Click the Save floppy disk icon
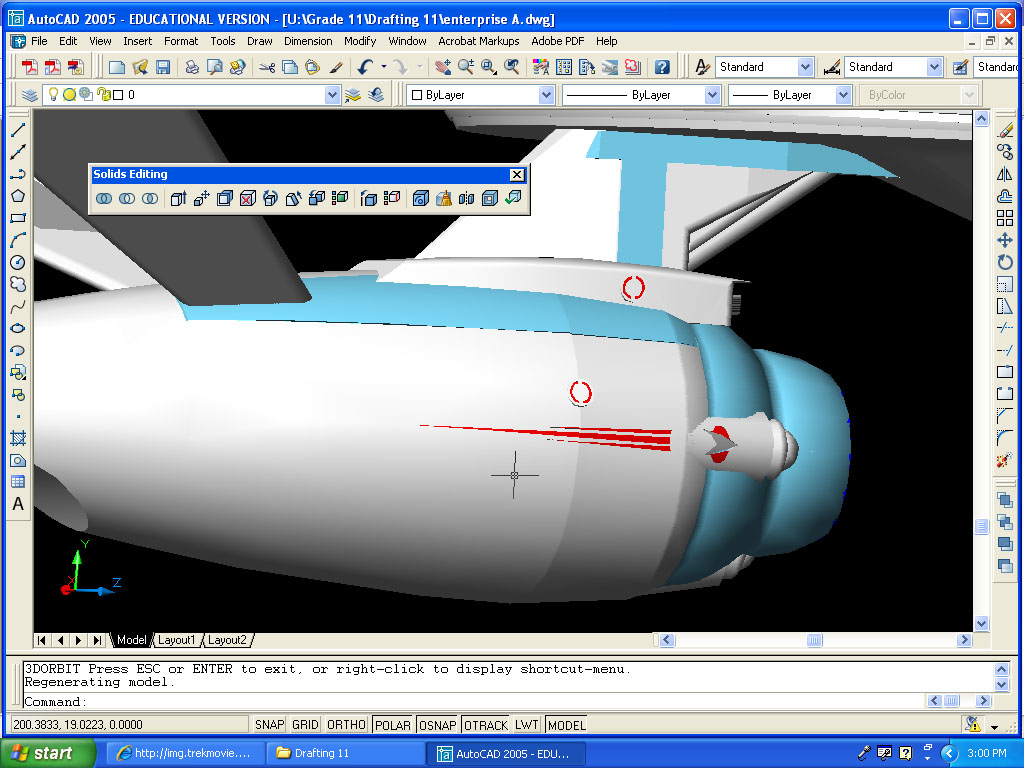Viewport: 1024px width, 768px height. click(x=162, y=67)
